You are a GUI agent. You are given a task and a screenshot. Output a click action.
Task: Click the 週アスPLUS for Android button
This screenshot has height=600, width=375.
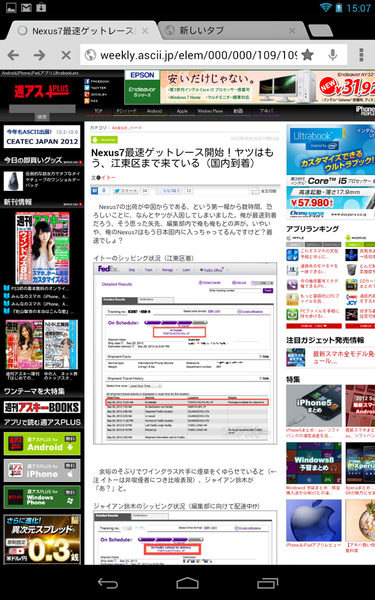(x=42, y=443)
